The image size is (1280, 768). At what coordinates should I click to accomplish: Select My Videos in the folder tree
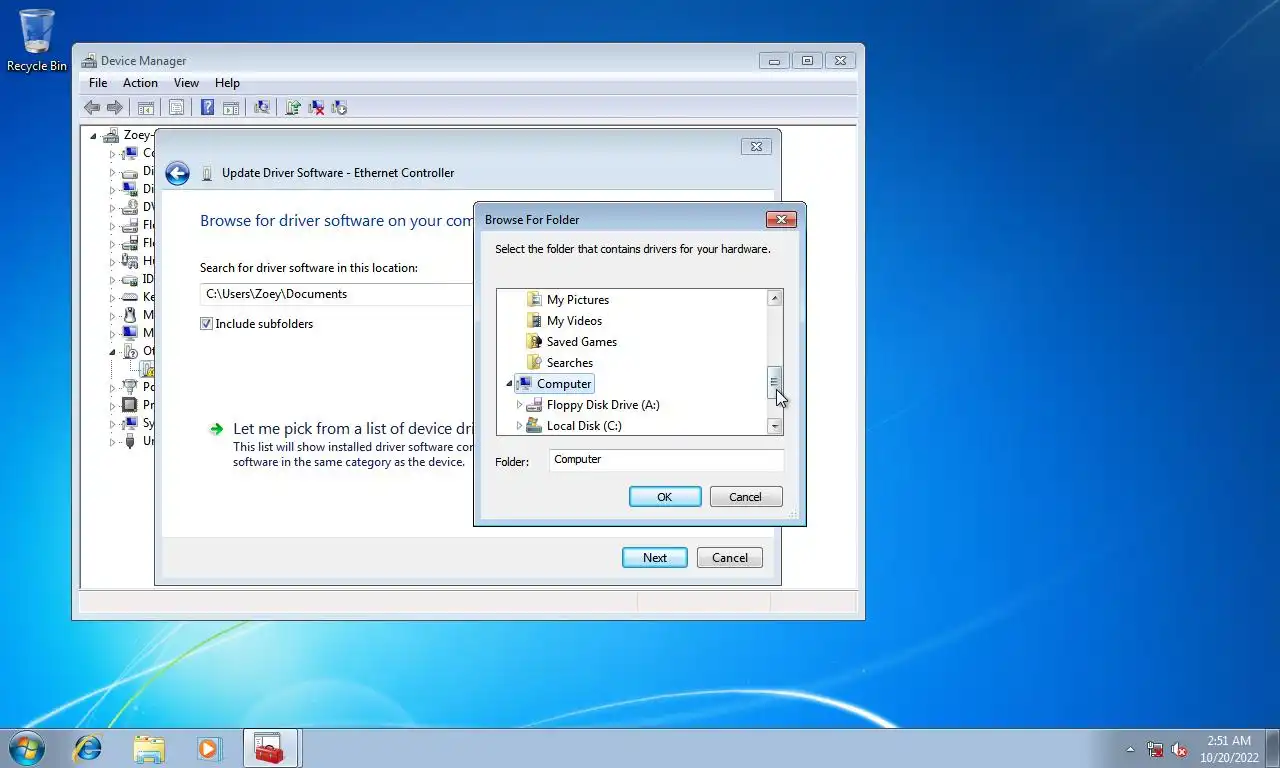(x=574, y=321)
